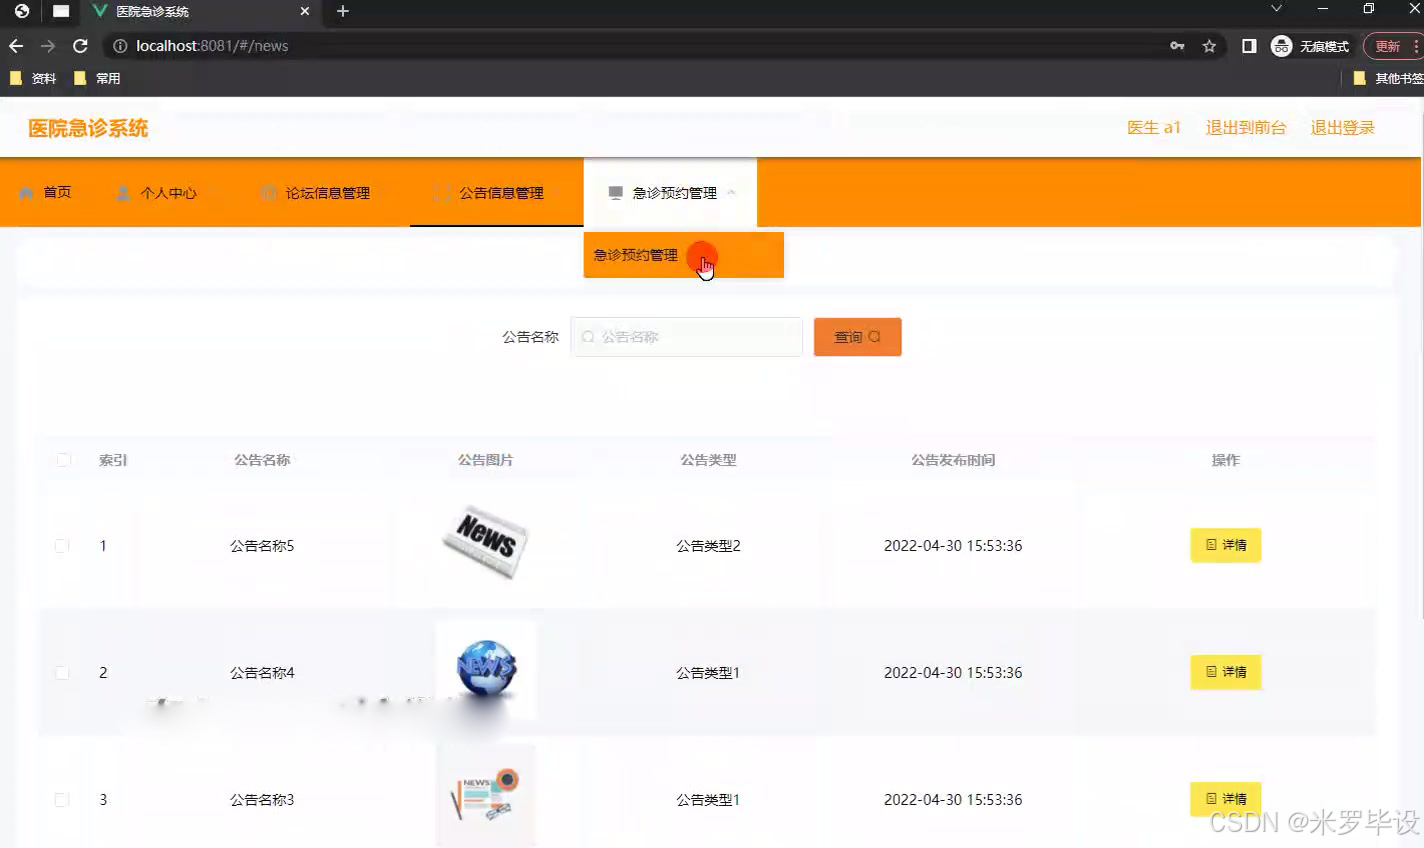Click the icon next to 公告信息管理
The height and width of the screenshot is (848, 1424).
click(x=441, y=192)
